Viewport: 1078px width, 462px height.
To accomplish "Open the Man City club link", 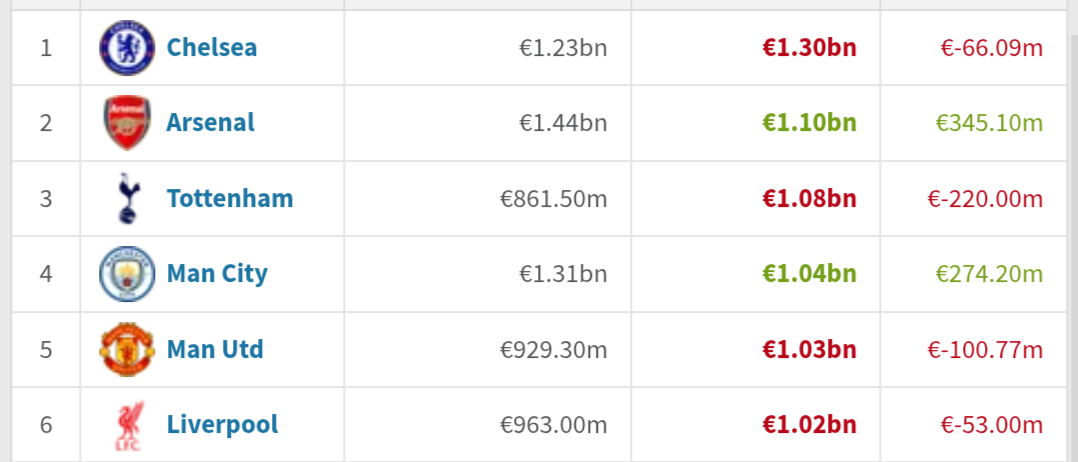I will [217, 274].
